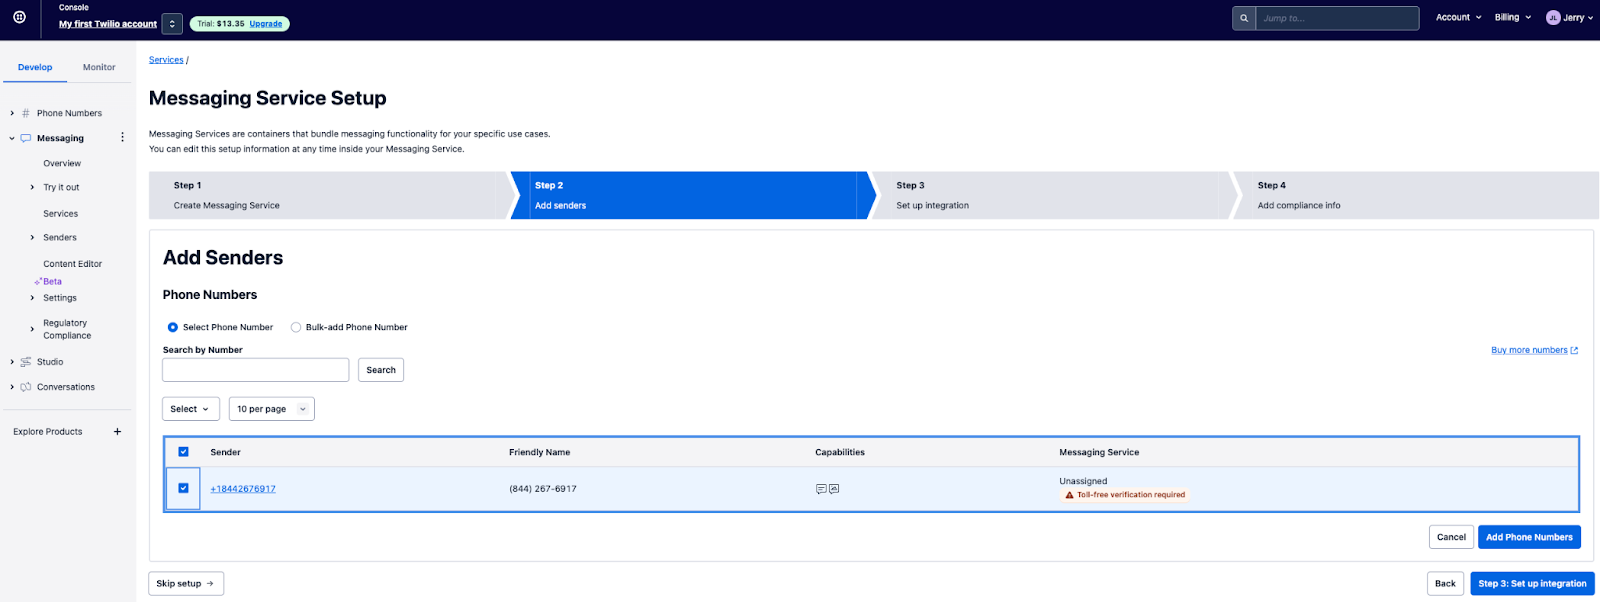The image size is (1600, 602).
Task: Expand the Conversations tree item
Action: pyautogui.click(x=12, y=387)
